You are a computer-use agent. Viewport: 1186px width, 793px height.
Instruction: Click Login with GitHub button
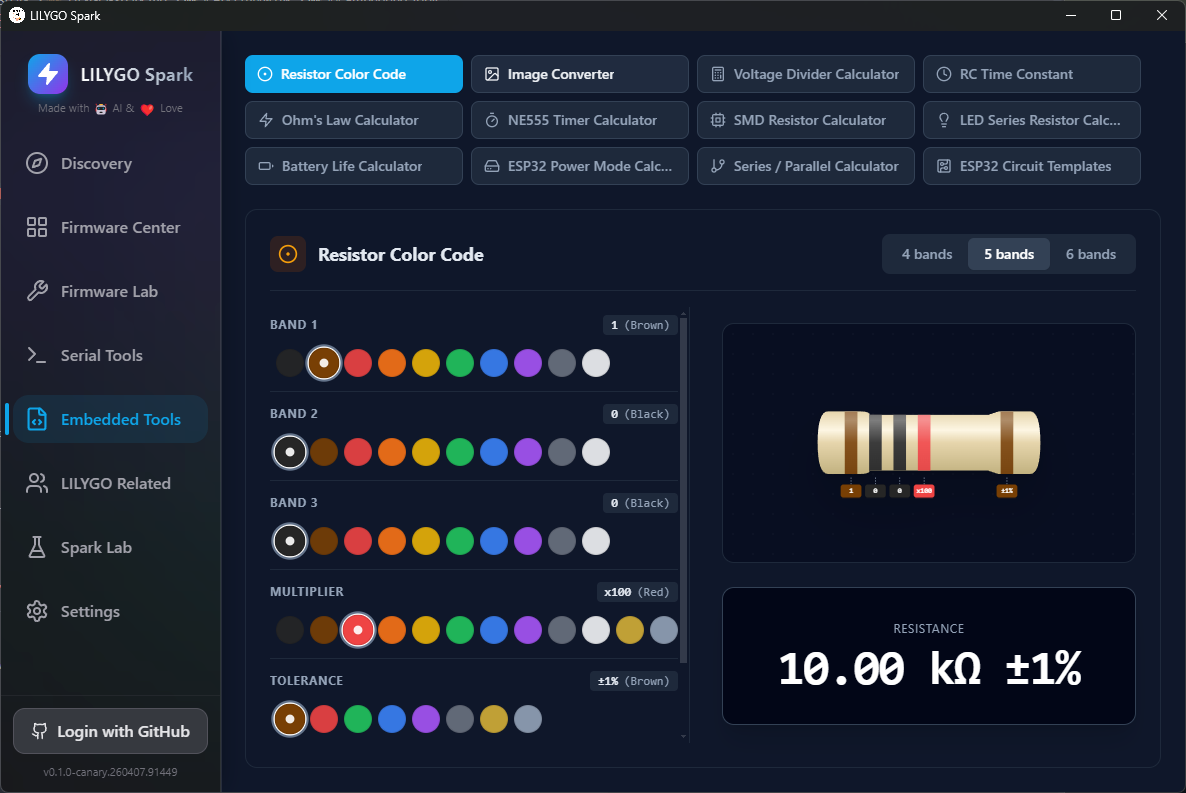[110, 732]
